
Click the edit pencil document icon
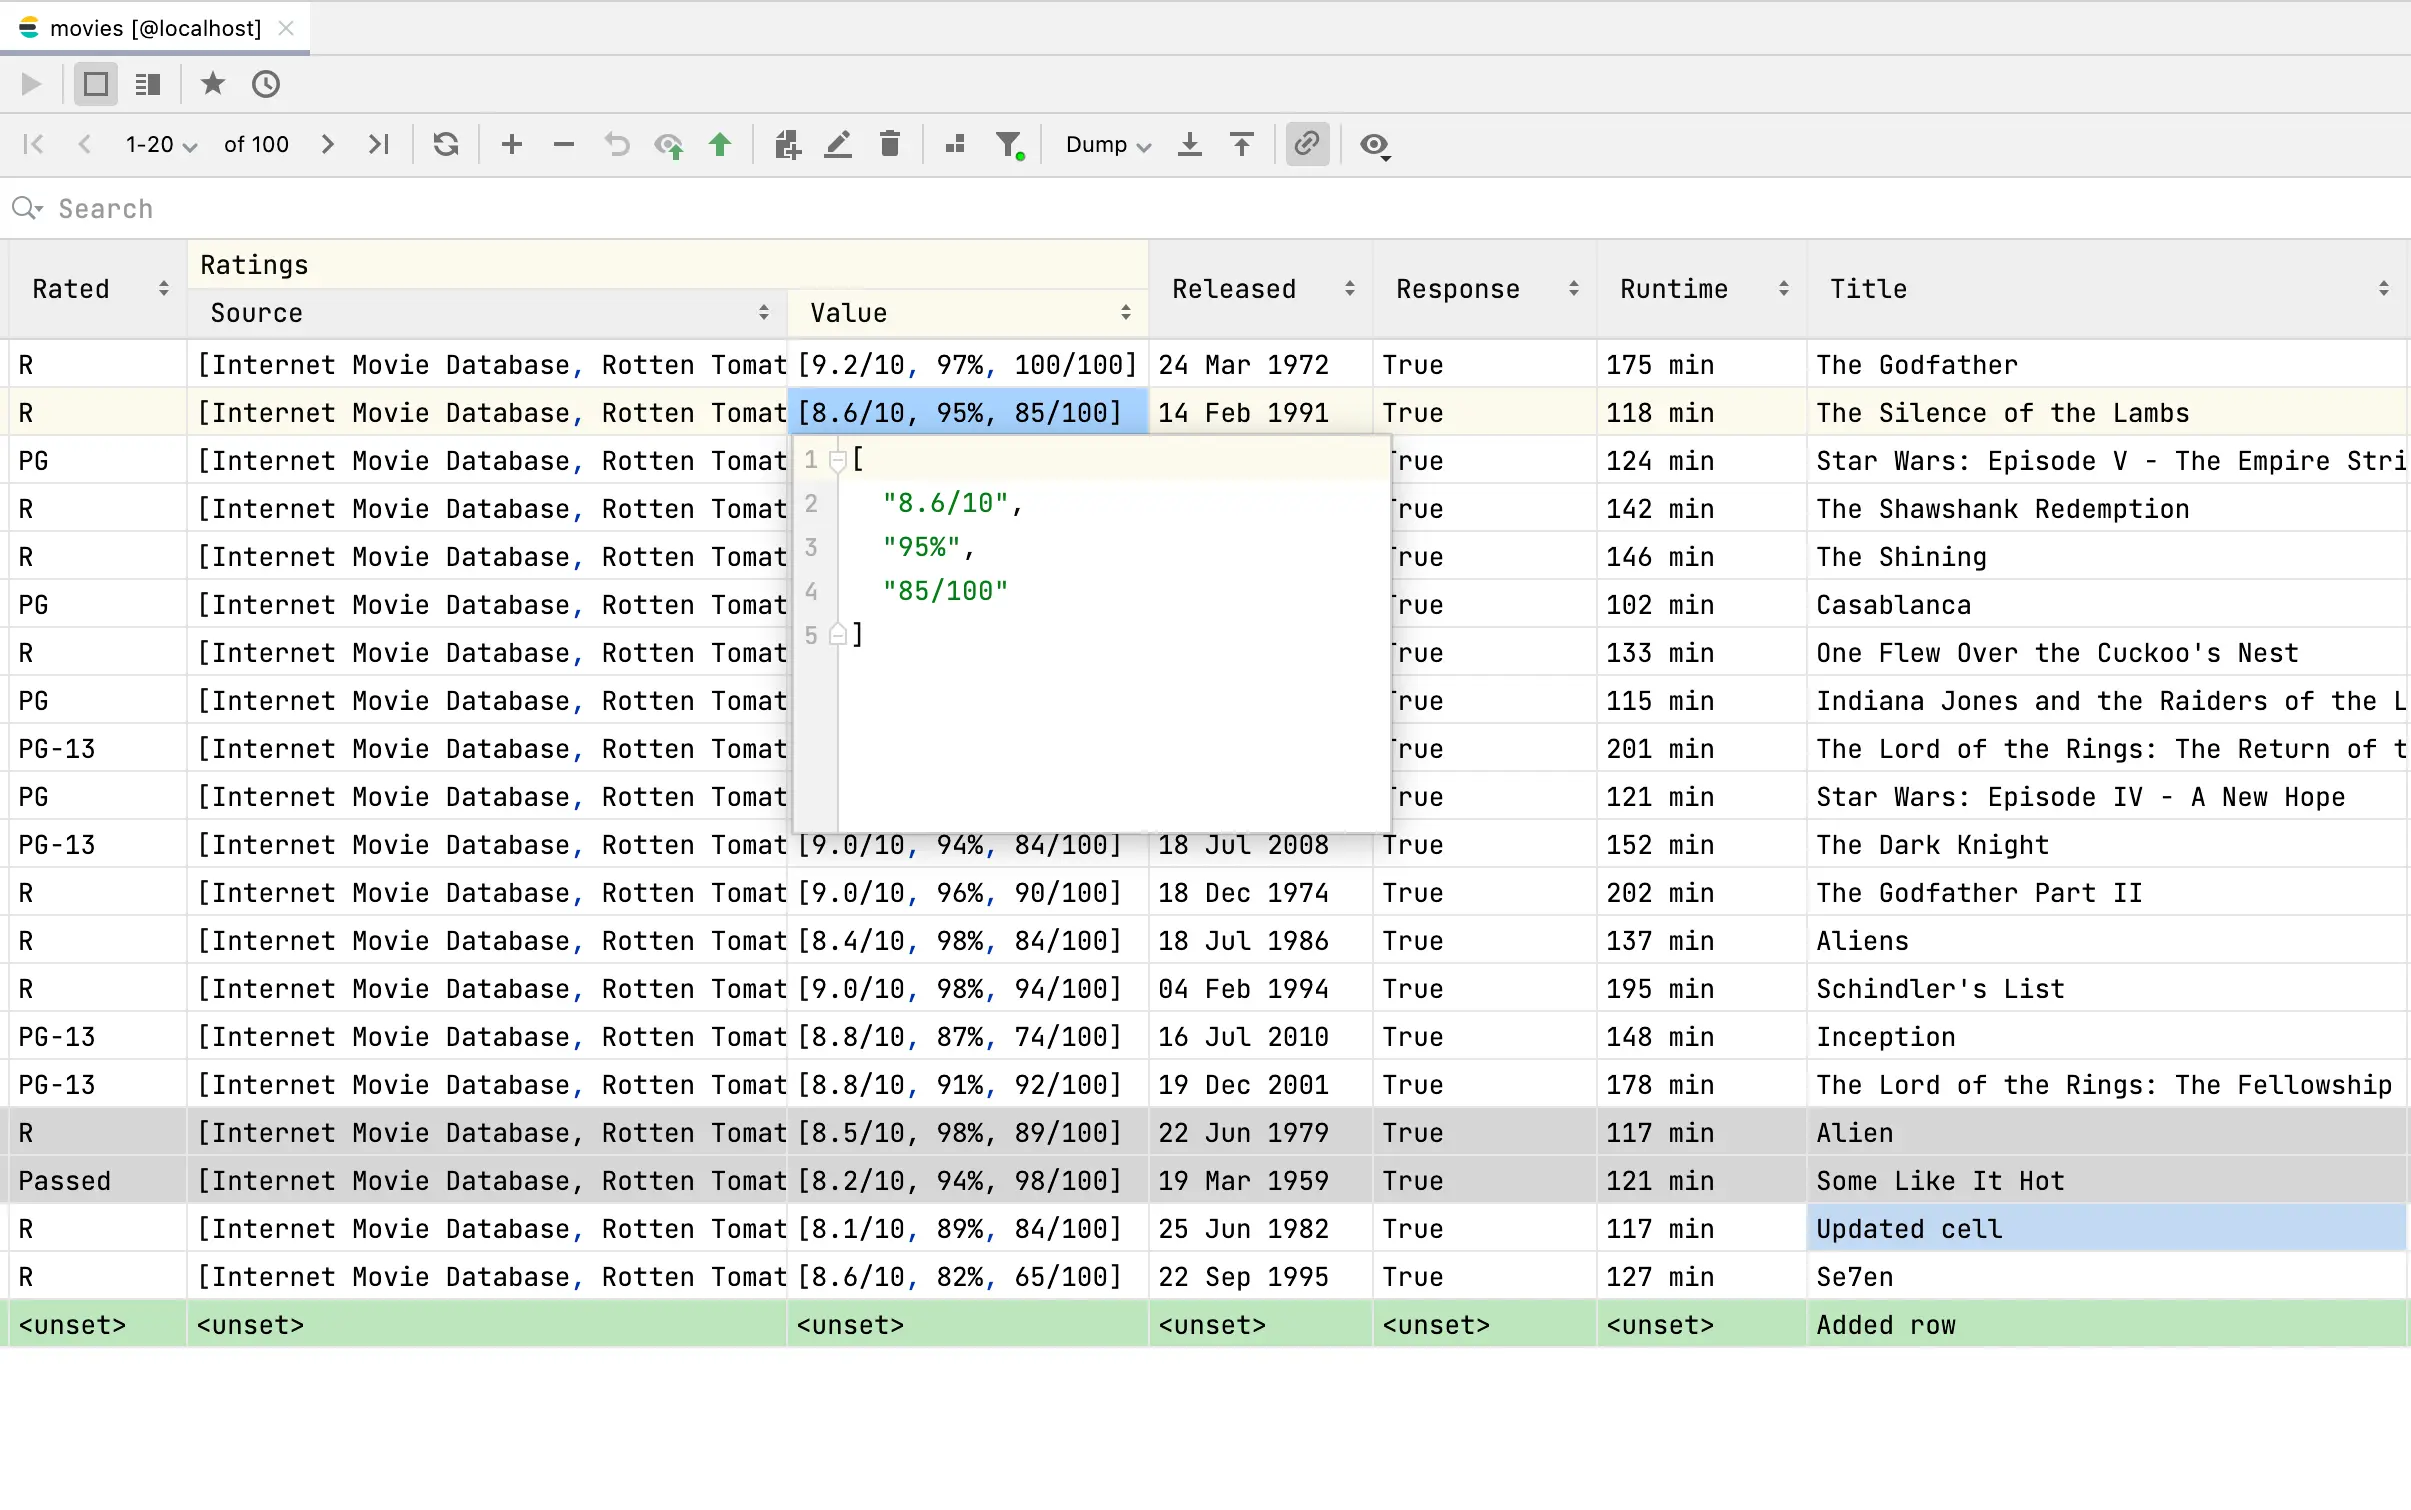pyautogui.click(x=838, y=145)
